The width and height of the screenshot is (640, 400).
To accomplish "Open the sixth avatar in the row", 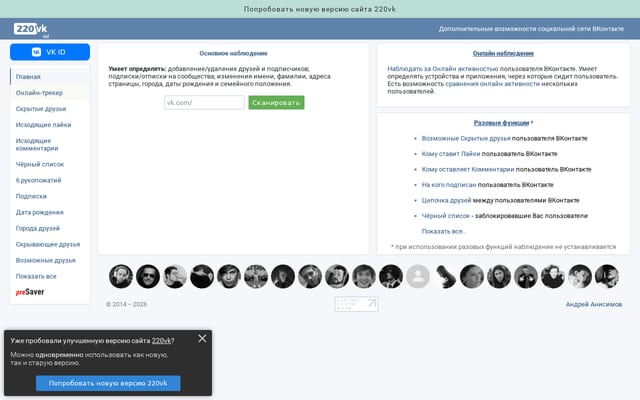I will point(256,276).
